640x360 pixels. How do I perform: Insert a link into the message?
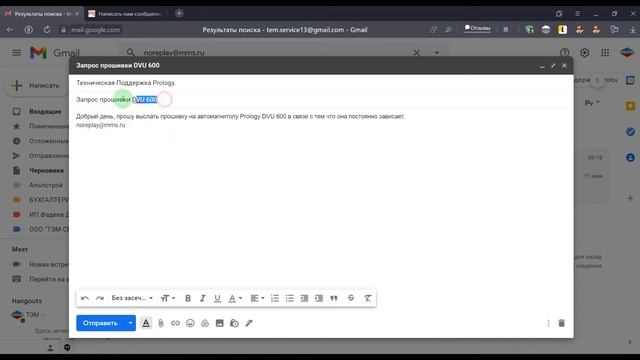pyautogui.click(x=176, y=323)
